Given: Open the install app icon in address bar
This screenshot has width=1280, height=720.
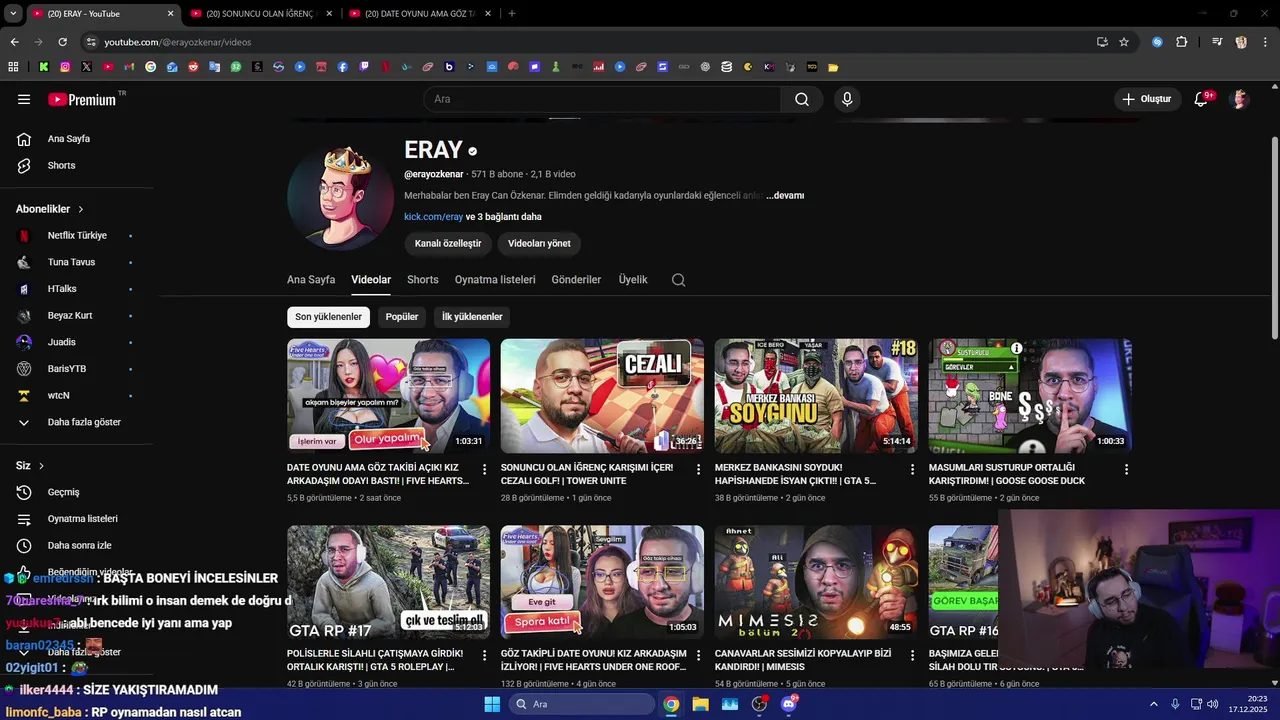Looking at the screenshot, I should [1102, 42].
